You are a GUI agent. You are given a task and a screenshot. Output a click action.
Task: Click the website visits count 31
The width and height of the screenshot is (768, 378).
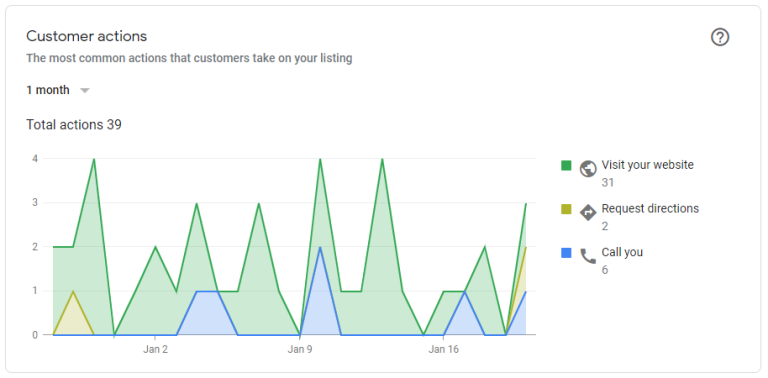point(607,183)
